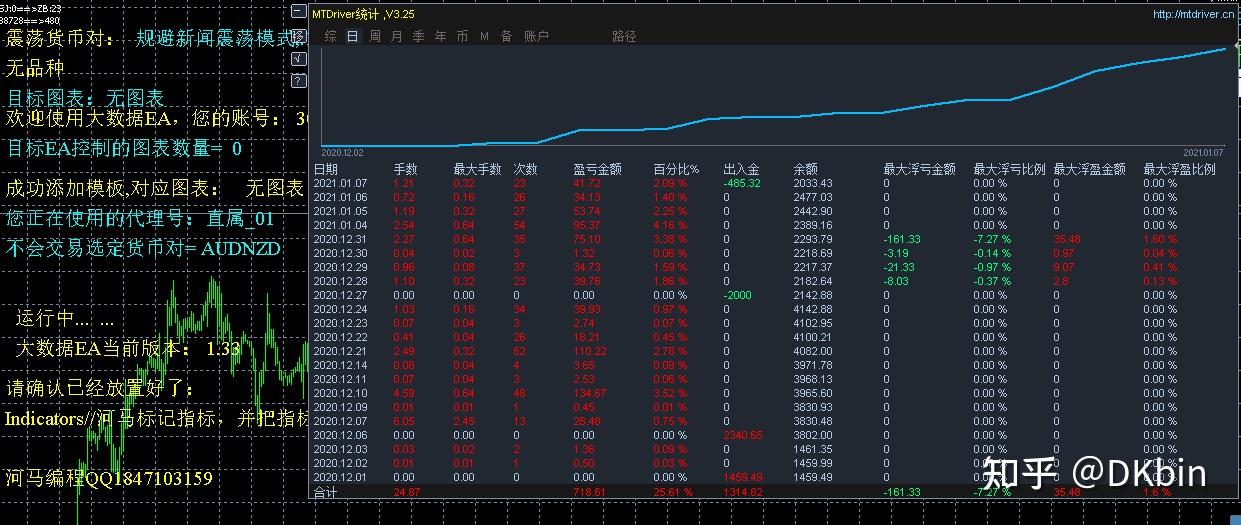Select the 2020.12.01 date row
The width and height of the screenshot is (1241, 525).
[x=340, y=477]
